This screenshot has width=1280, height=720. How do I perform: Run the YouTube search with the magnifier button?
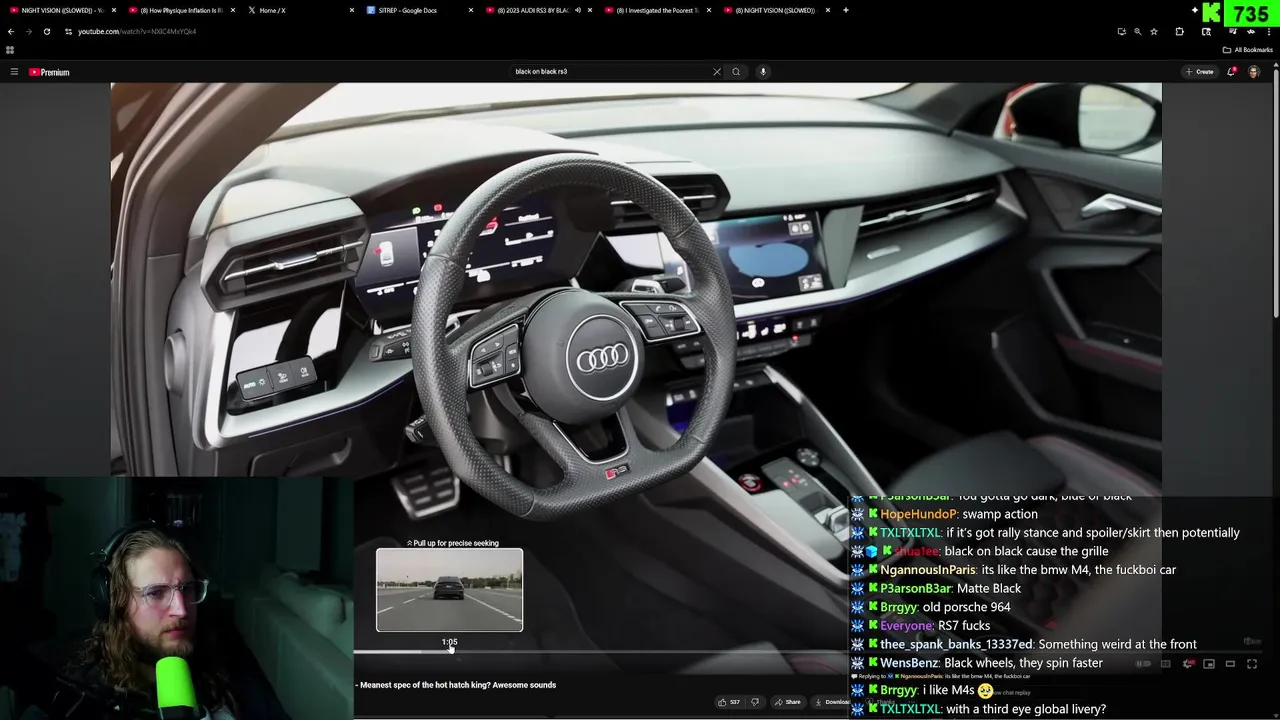736,72
